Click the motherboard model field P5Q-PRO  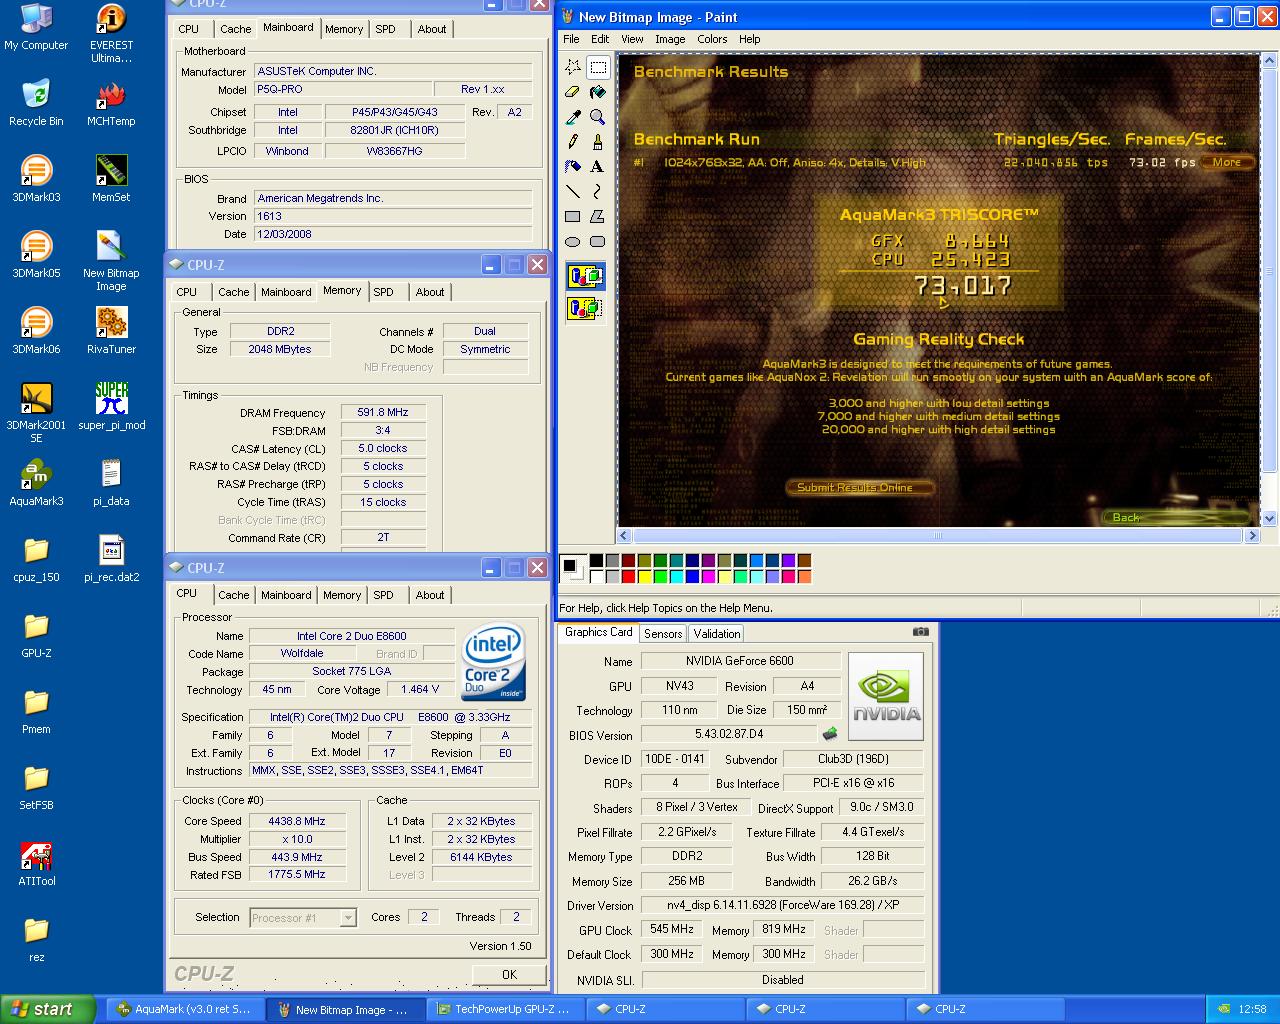343,89
